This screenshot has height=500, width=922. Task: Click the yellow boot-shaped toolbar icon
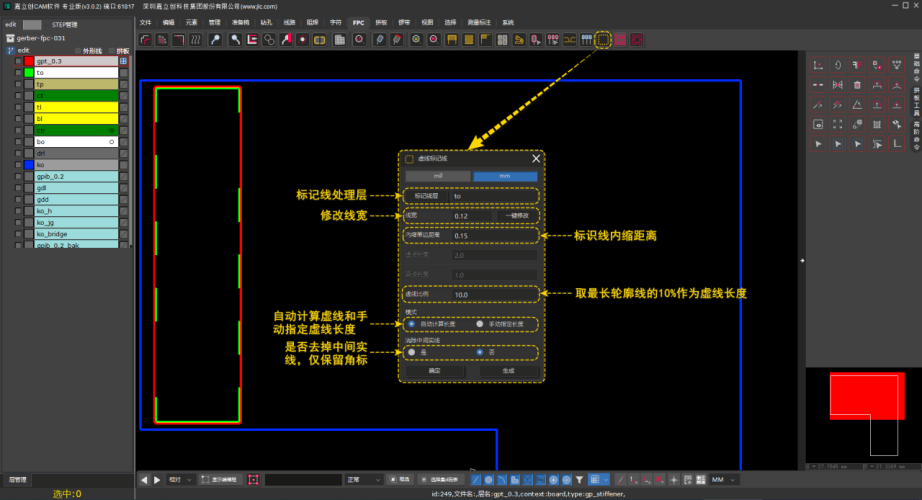point(519,40)
